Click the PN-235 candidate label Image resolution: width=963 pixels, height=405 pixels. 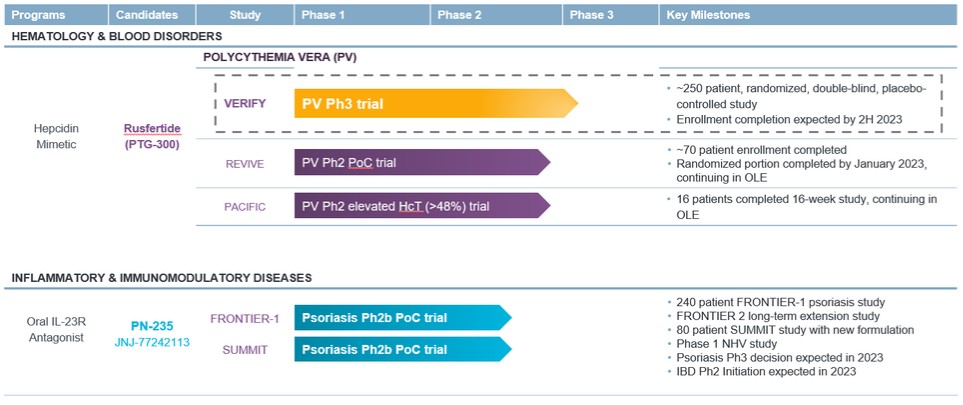152,326
